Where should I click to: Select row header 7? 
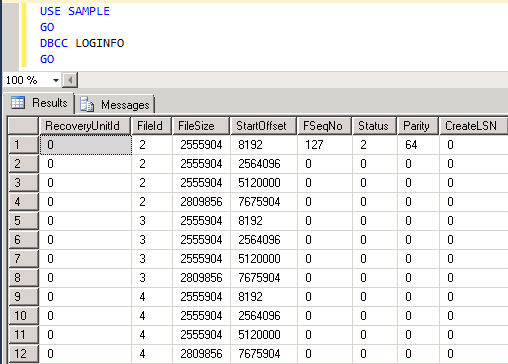click(23, 259)
